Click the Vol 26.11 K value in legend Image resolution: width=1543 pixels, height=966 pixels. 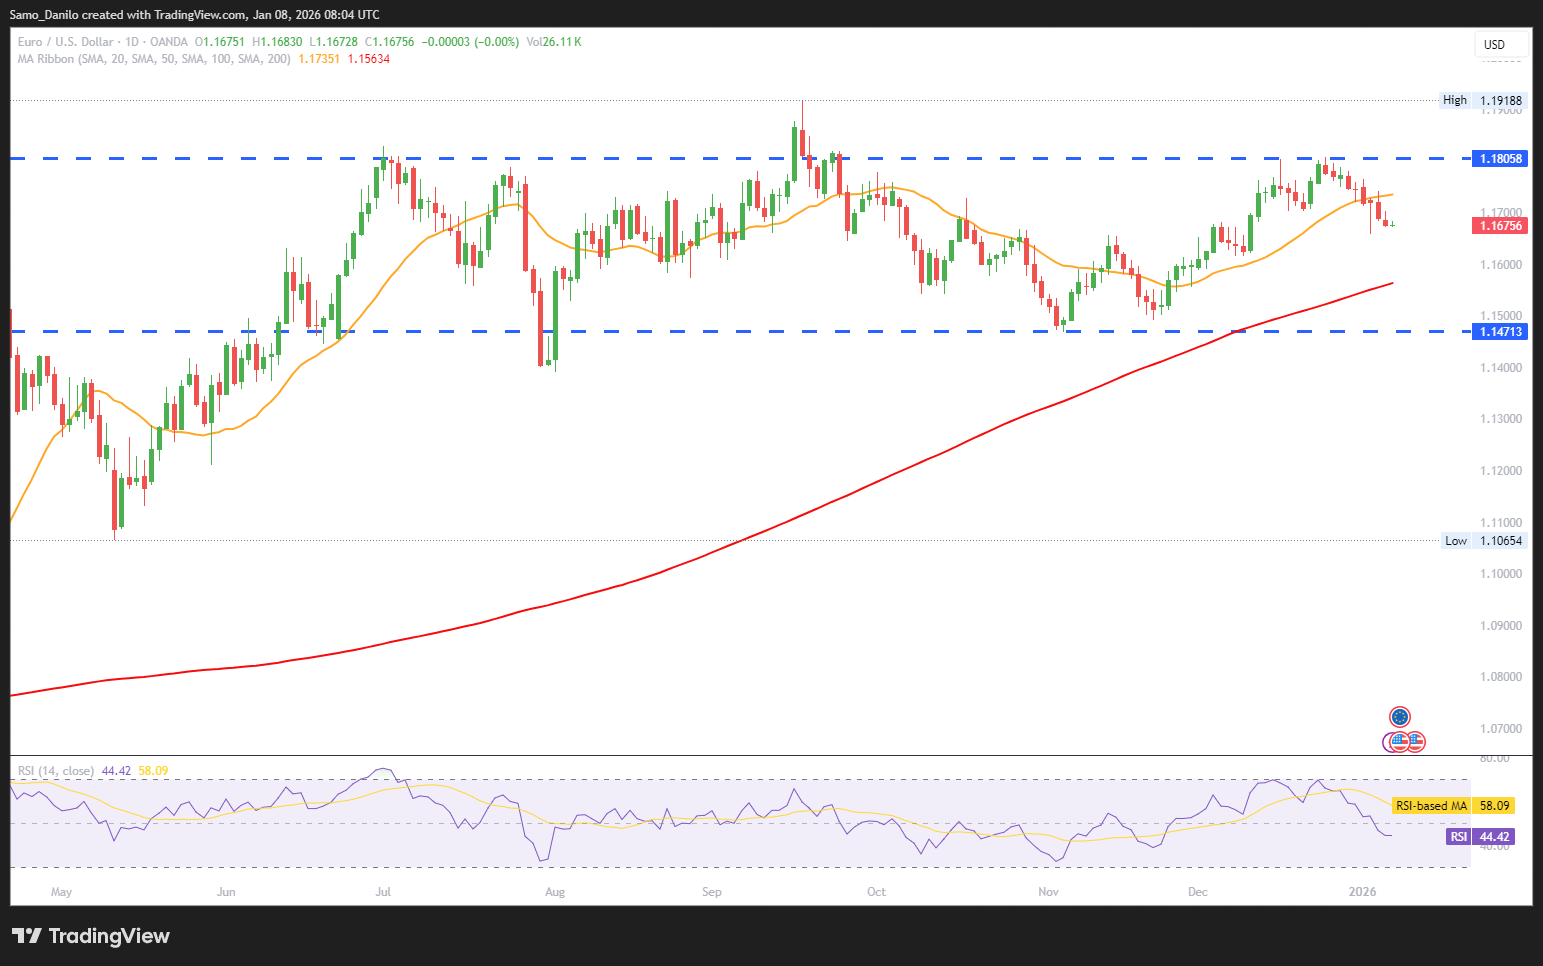point(553,42)
